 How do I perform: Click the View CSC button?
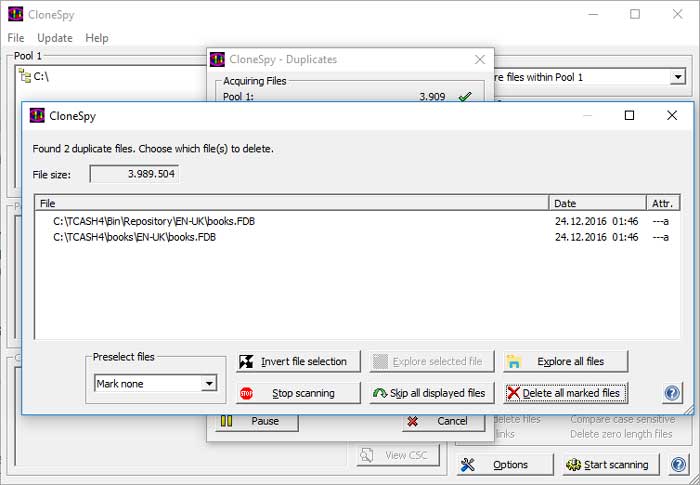(x=398, y=455)
